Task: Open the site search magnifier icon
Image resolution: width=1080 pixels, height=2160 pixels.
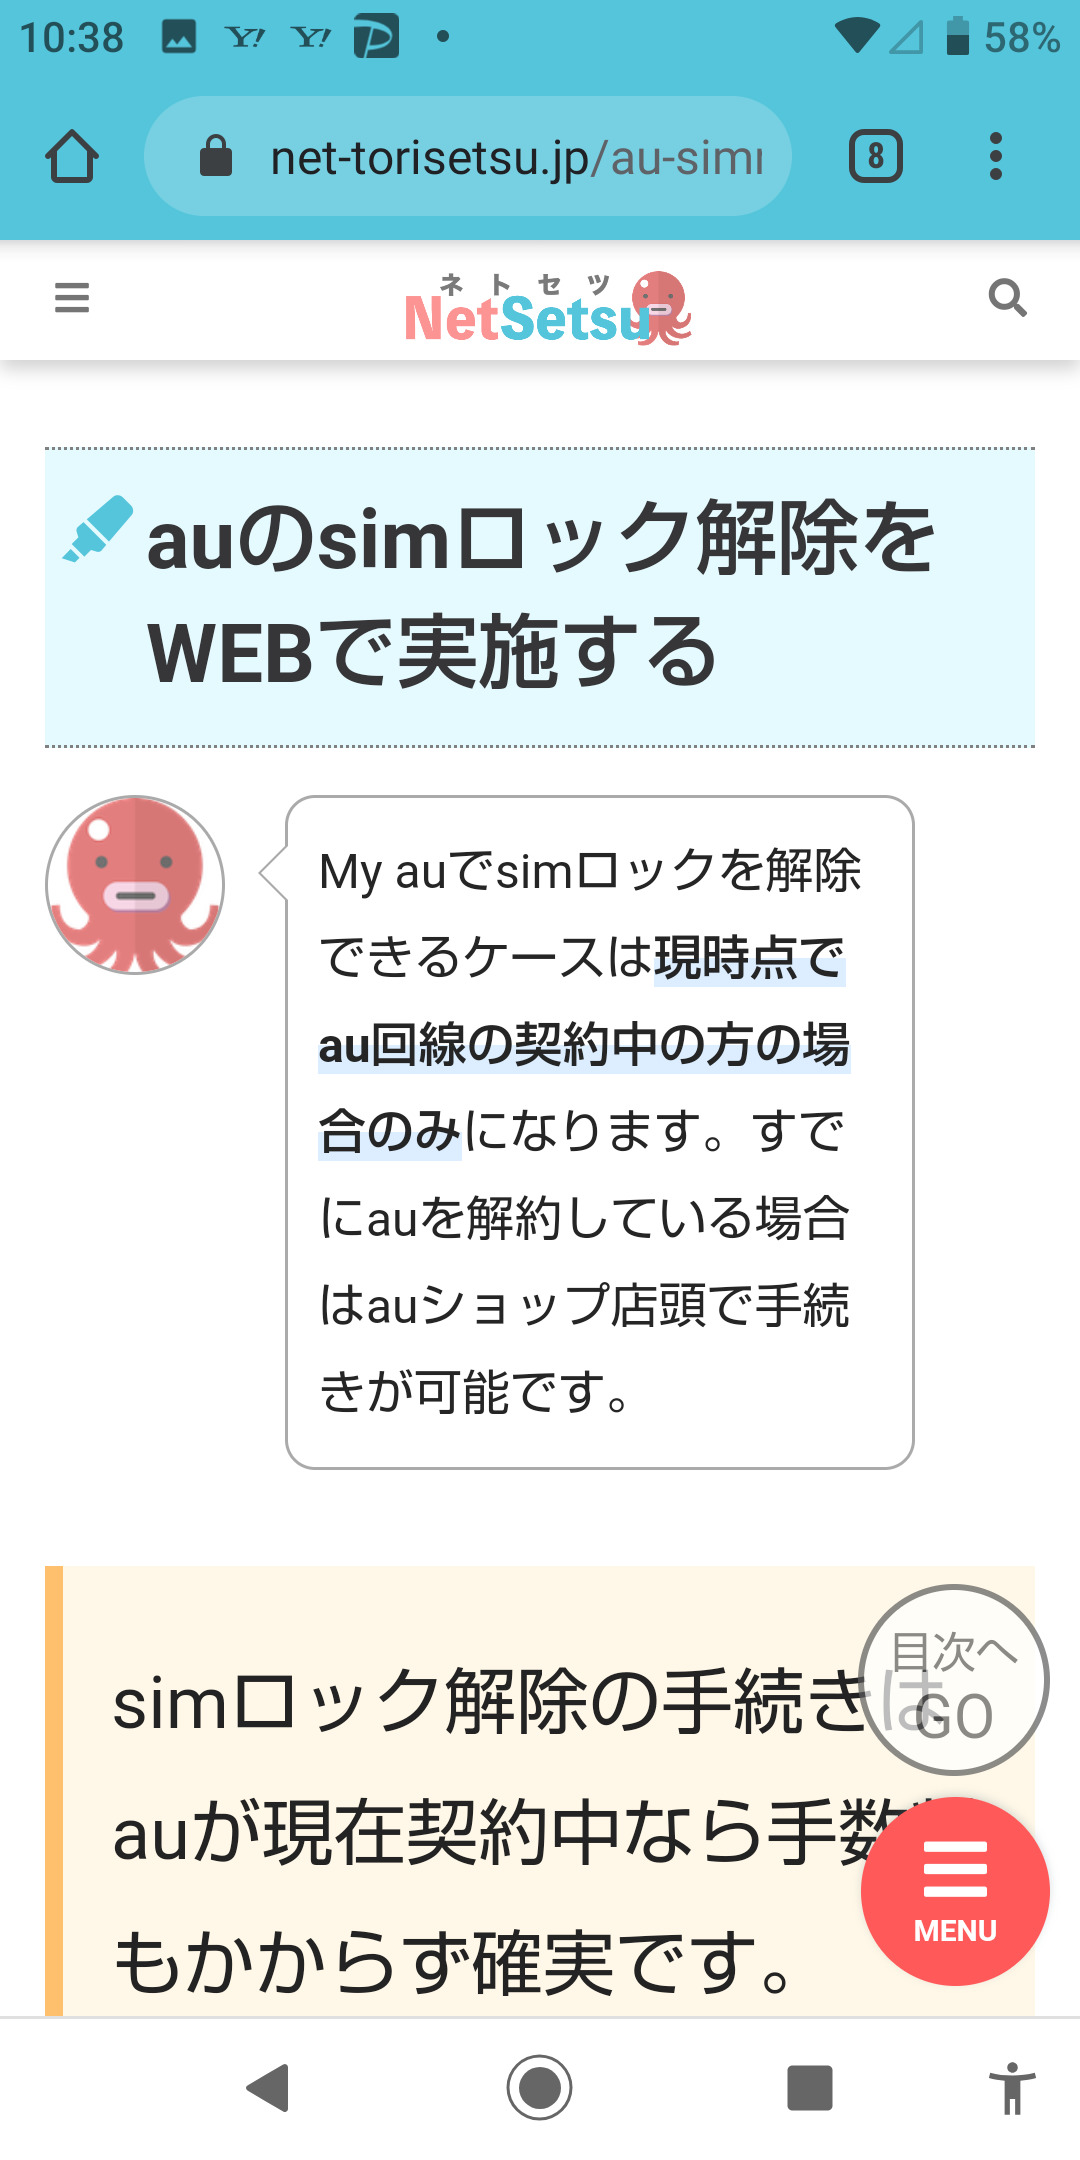Action: point(1007,298)
